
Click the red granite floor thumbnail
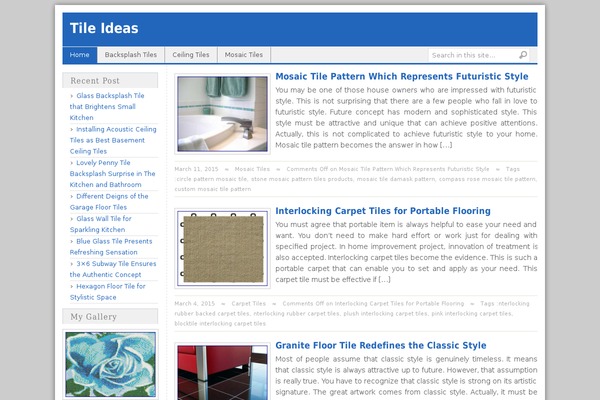[222, 371]
